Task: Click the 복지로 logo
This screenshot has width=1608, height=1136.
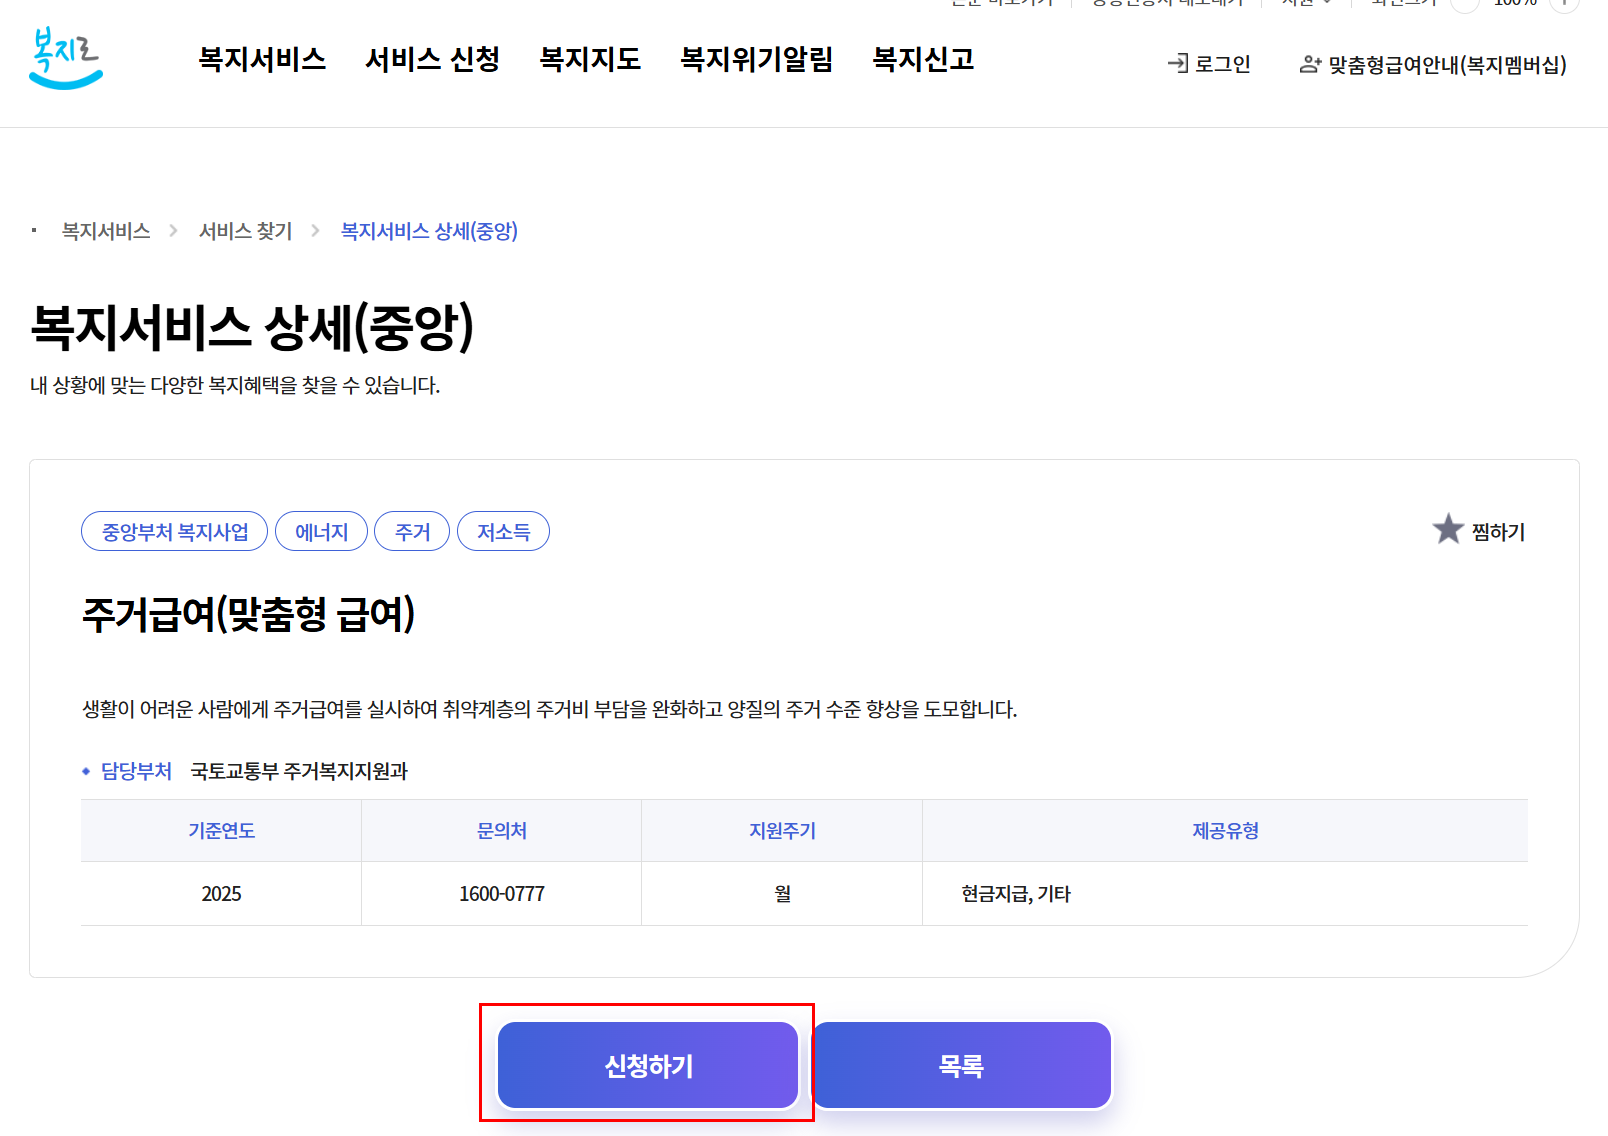Action: 66,62
